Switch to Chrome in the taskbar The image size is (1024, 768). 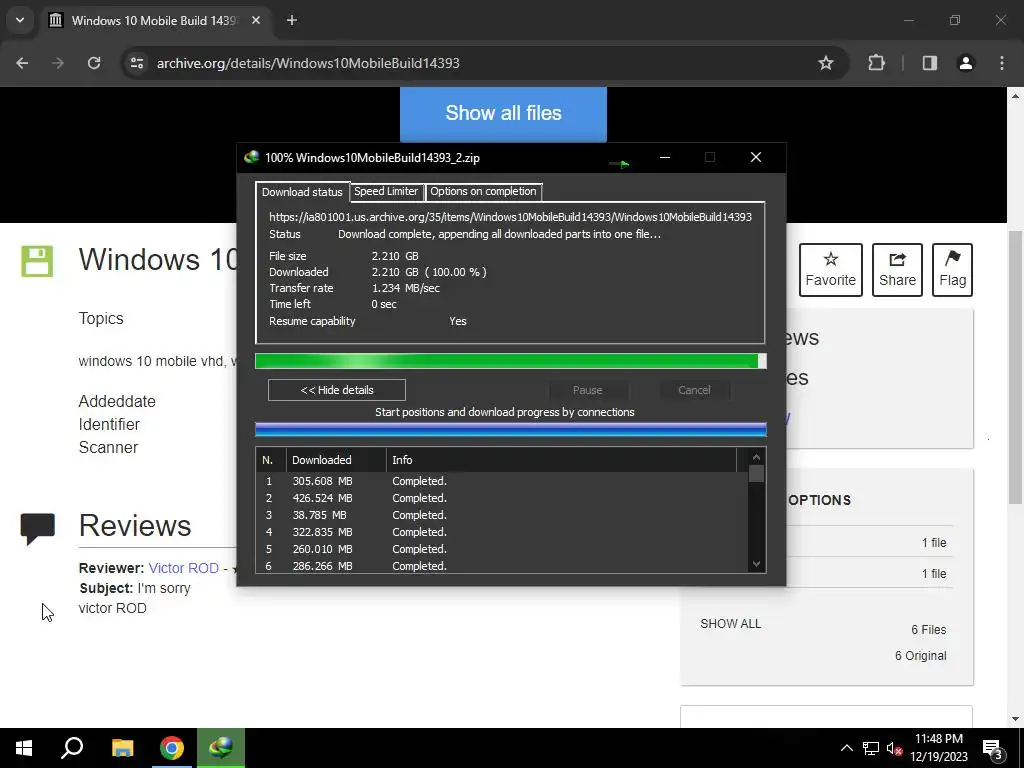(172, 748)
